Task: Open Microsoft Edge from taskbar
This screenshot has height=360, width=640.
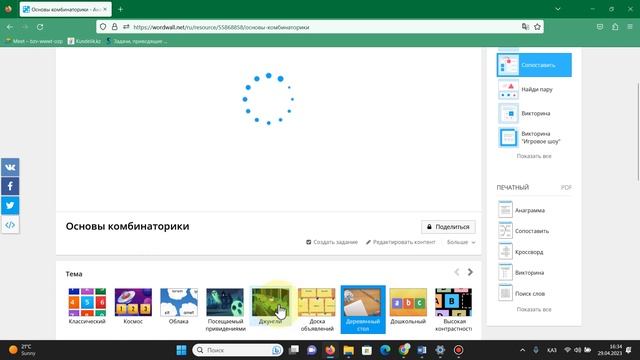Action: 385,350
